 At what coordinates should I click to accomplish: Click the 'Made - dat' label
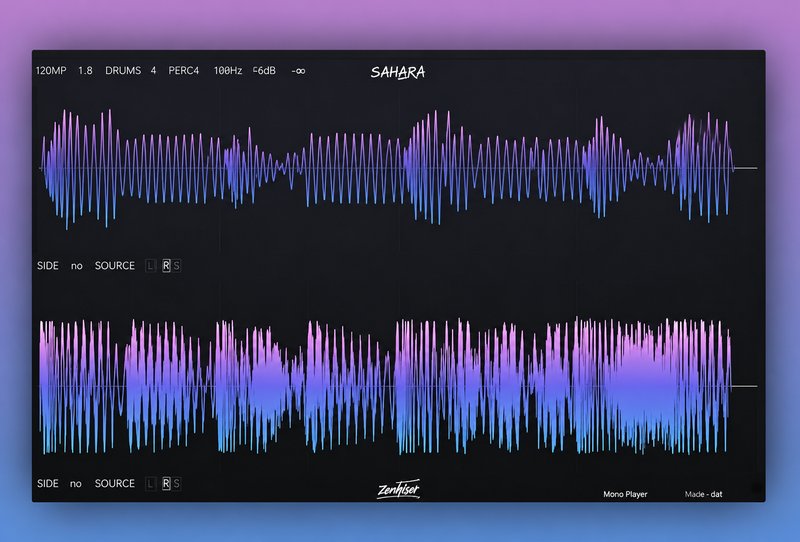point(704,494)
